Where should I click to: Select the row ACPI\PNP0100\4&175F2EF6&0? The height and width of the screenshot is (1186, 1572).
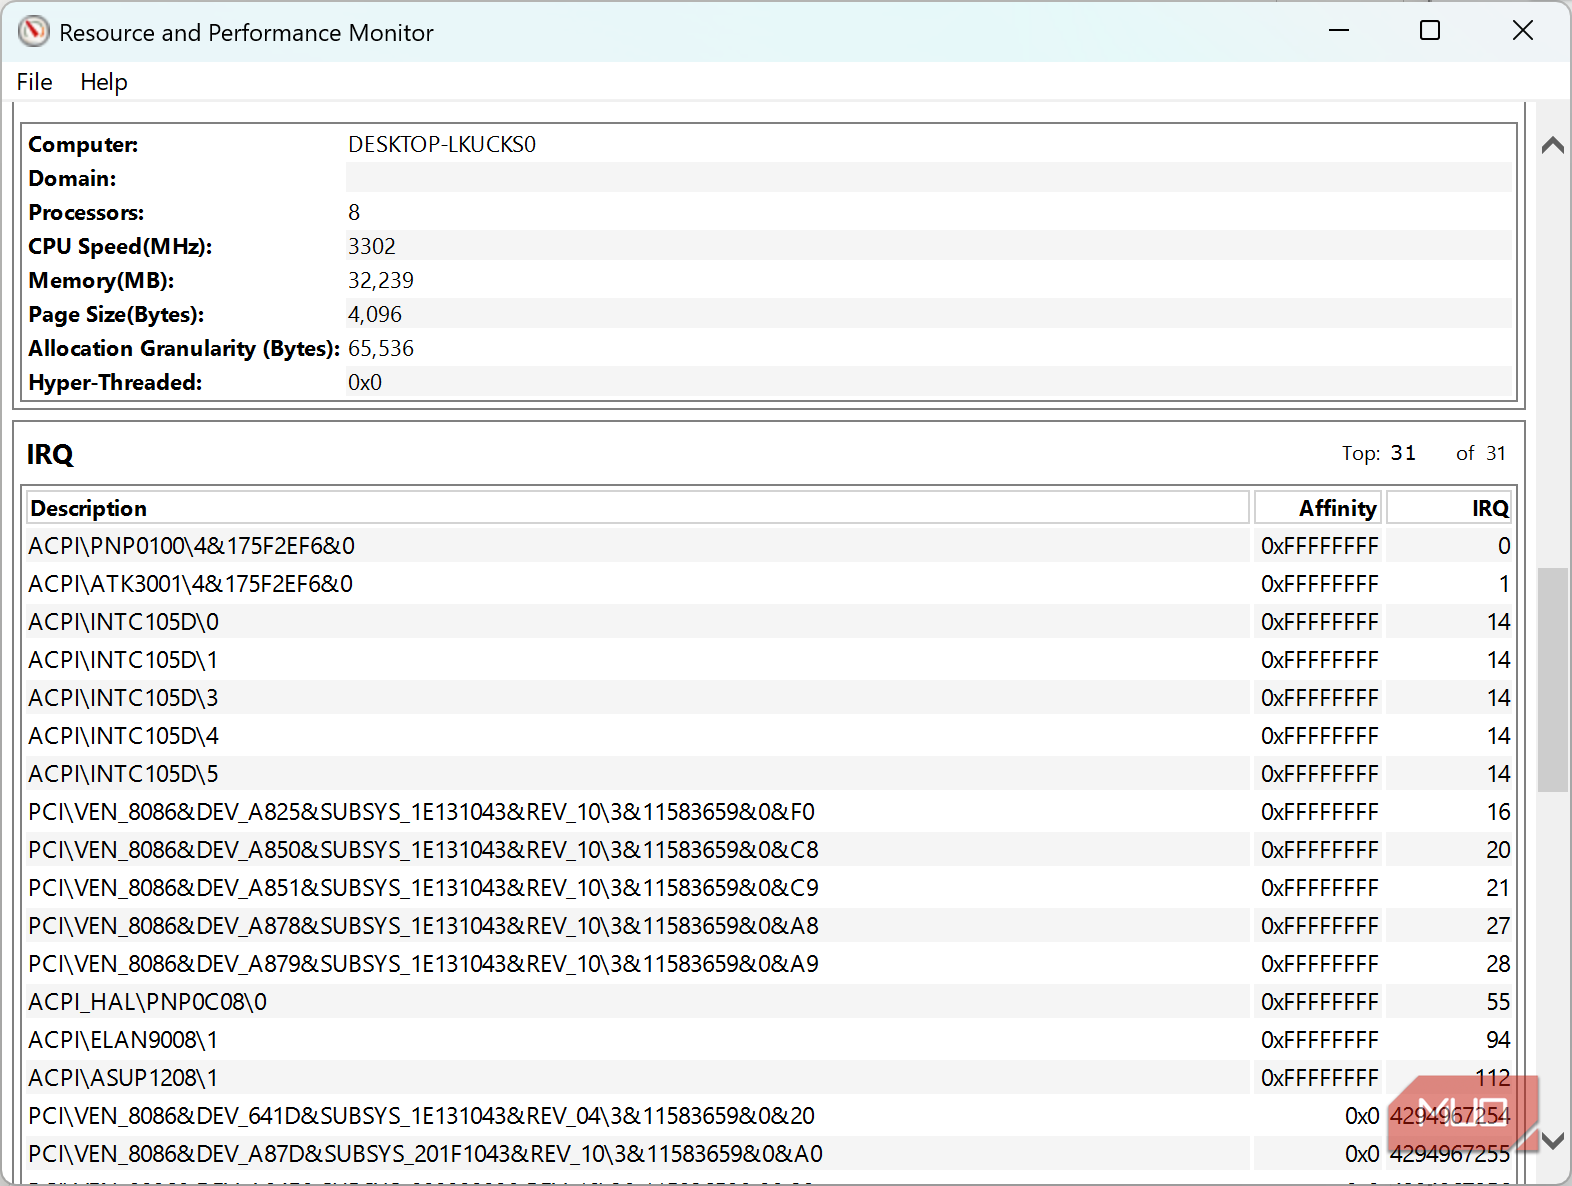[769, 546]
